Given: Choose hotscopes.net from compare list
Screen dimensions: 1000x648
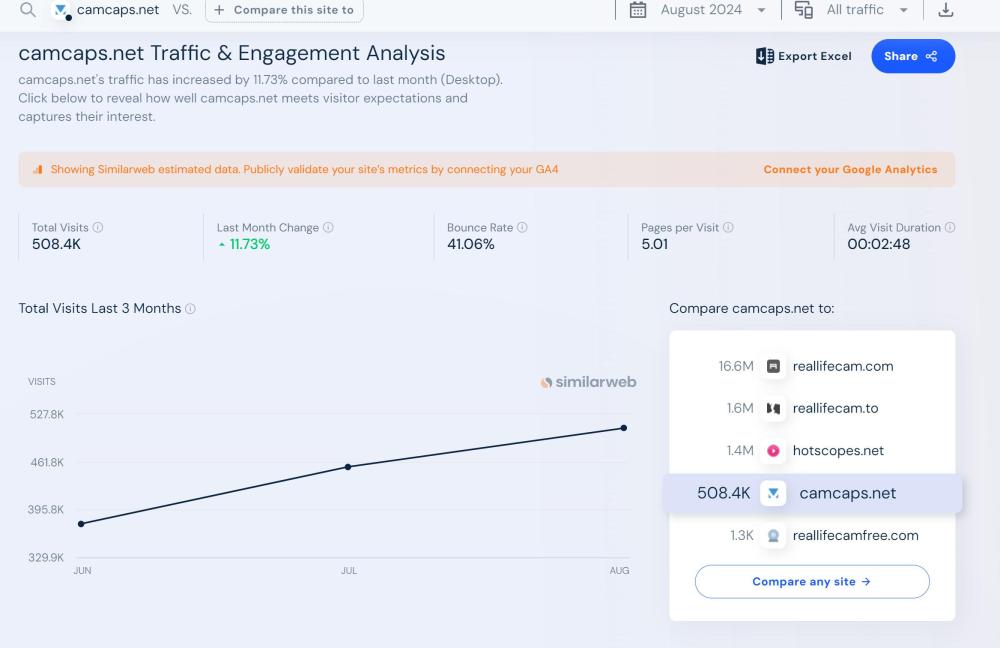Looking at the screenshot, I should tap(837, 451).
